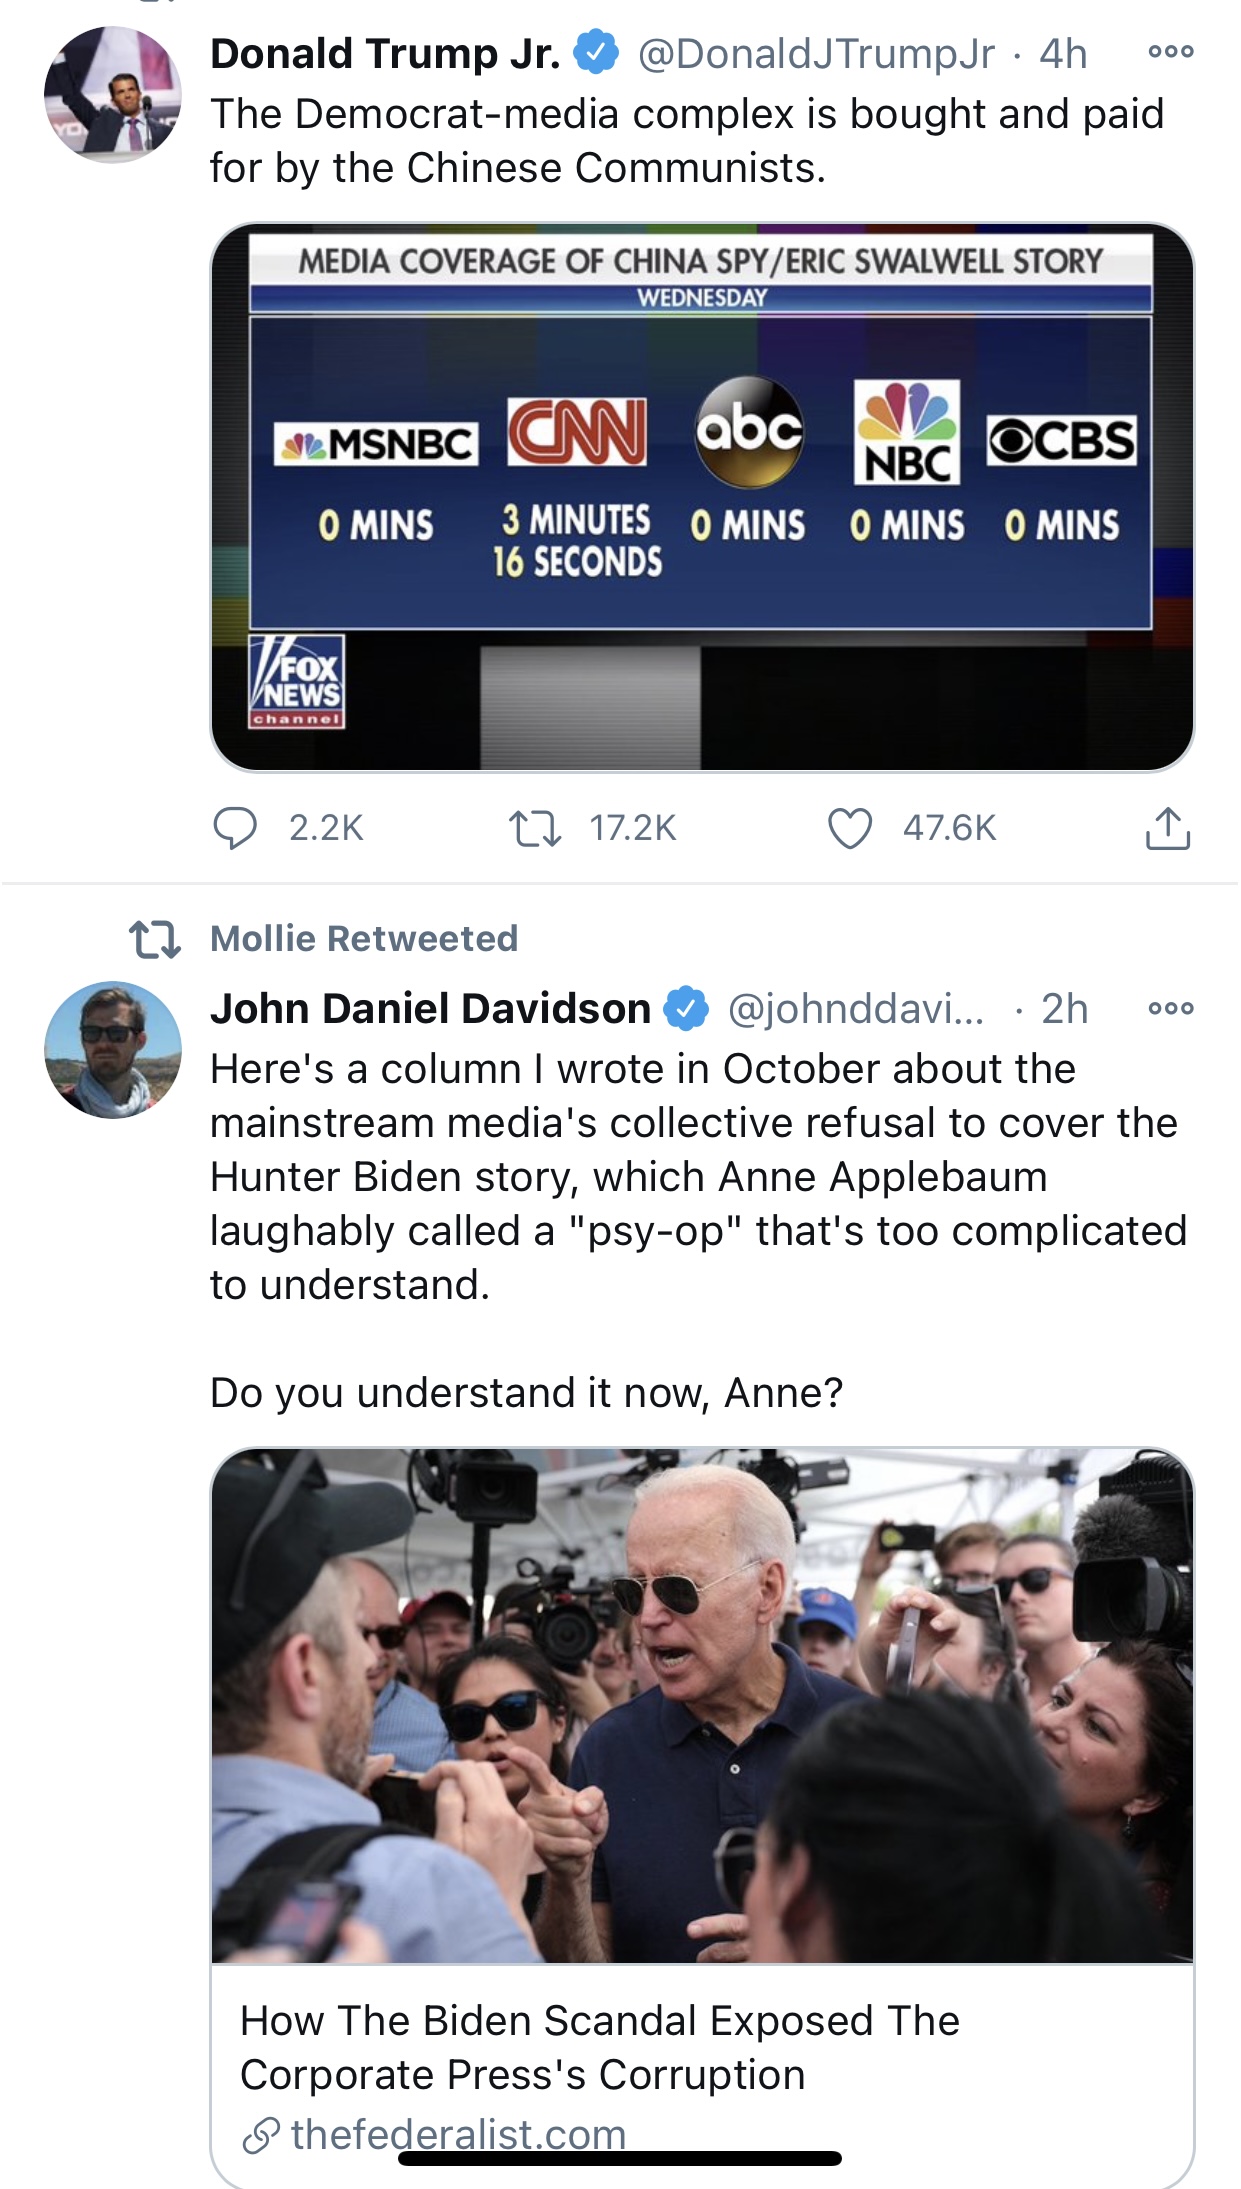The image size is (1241, 2189).
Task: Open the @DonaldJTrumpJr handle
Action: [x=816, y=54]
